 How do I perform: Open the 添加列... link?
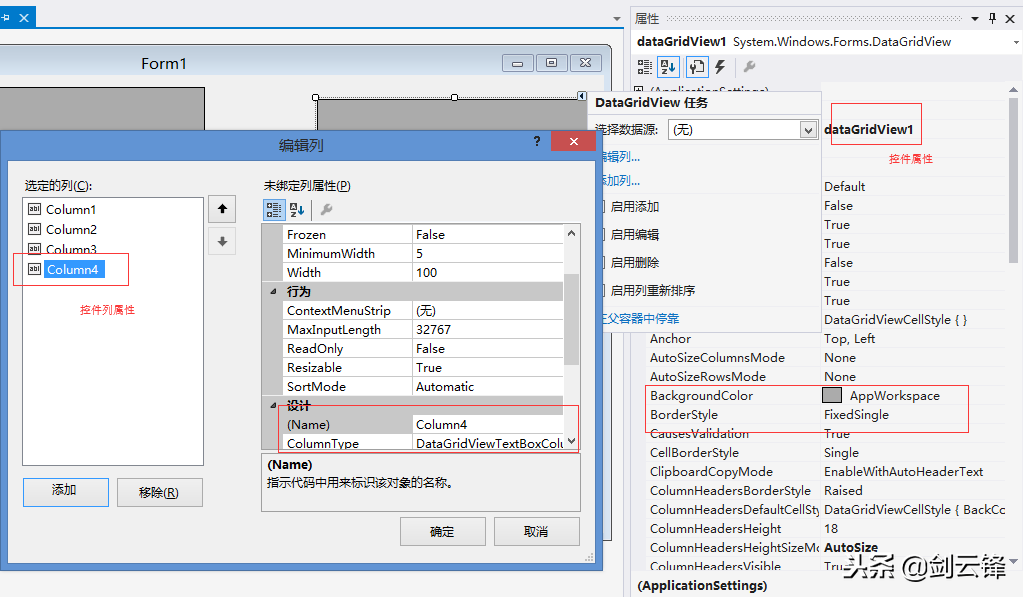[x=620, y=181]
